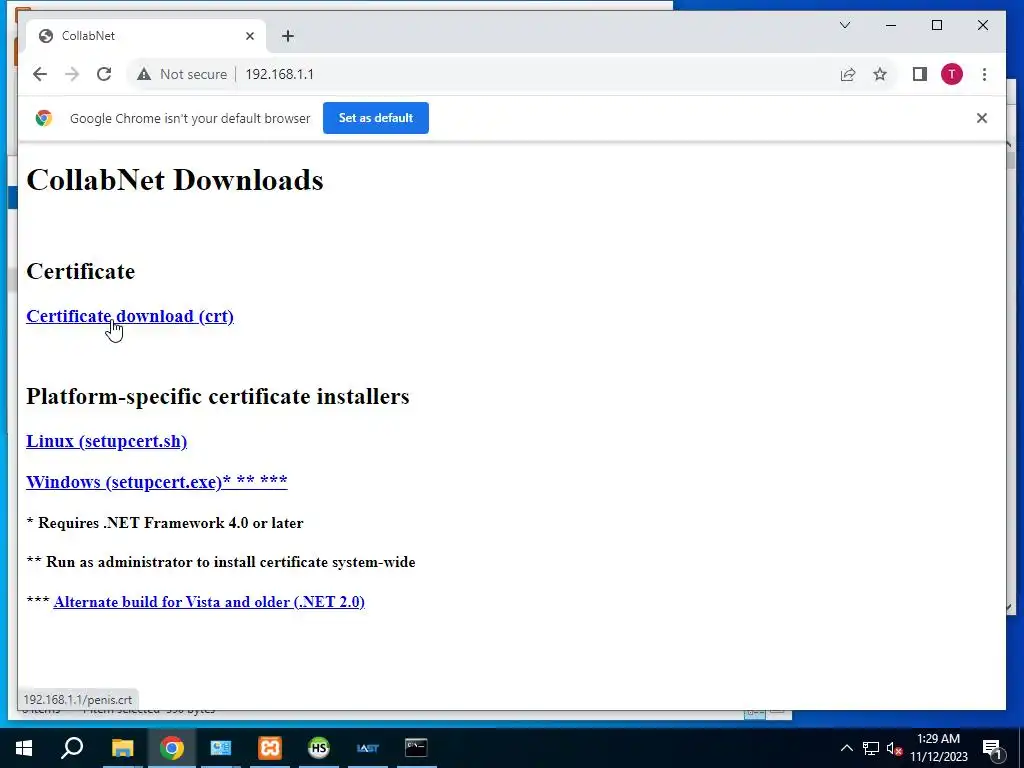Click muted volume icon in tray
This screenshot has height=768, width=1024.
(x=894, y=748)
